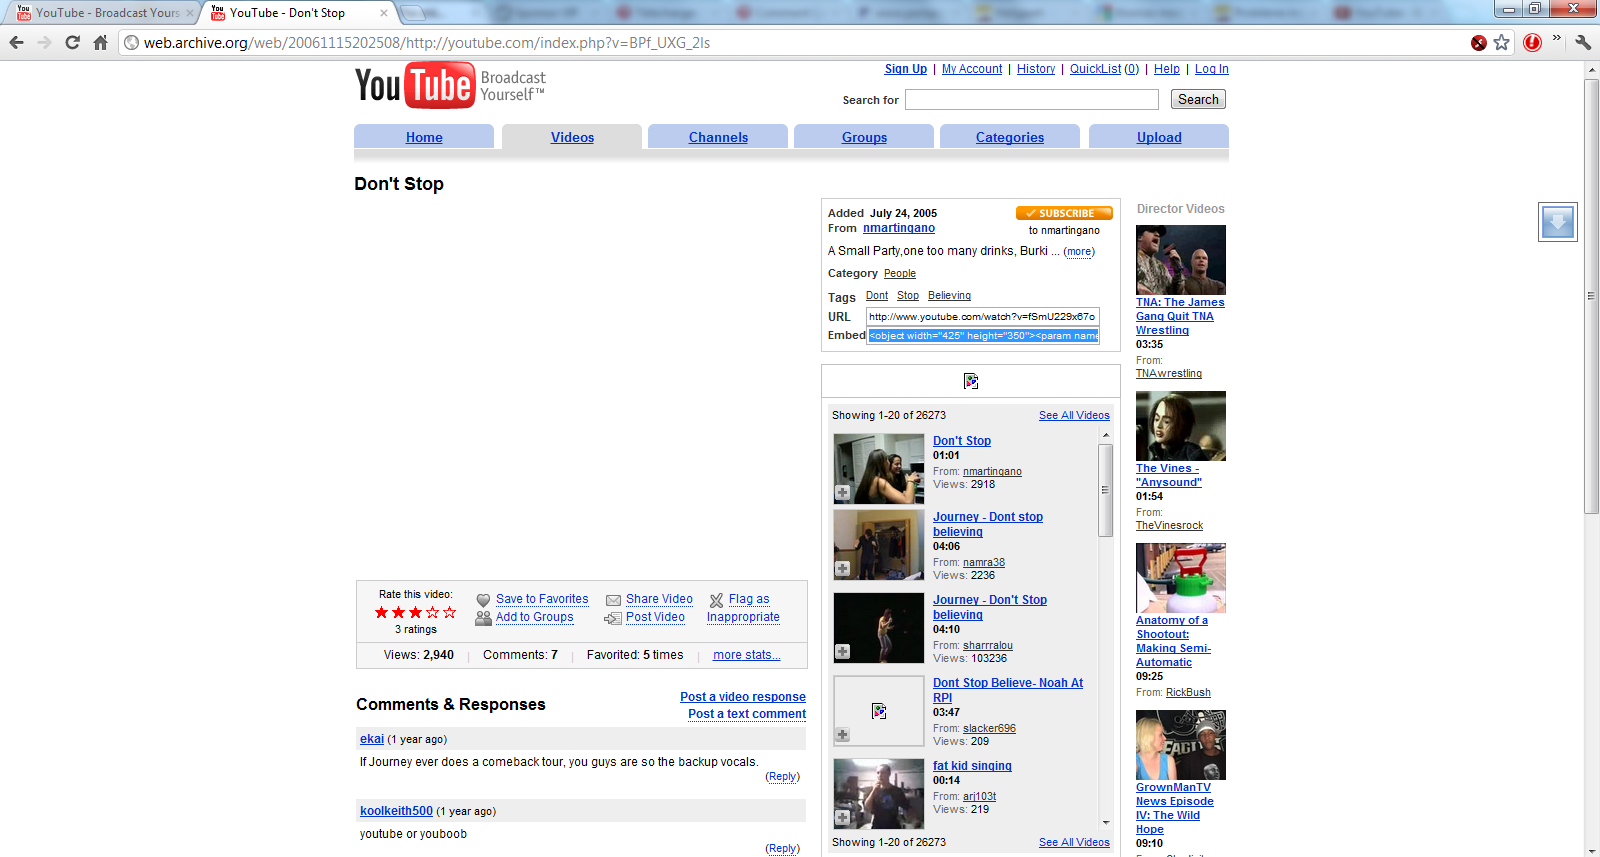The width and height of the screenshot is (1600, 857).
Task: Click the Save to Favorites heart icon
Action: 483,600
